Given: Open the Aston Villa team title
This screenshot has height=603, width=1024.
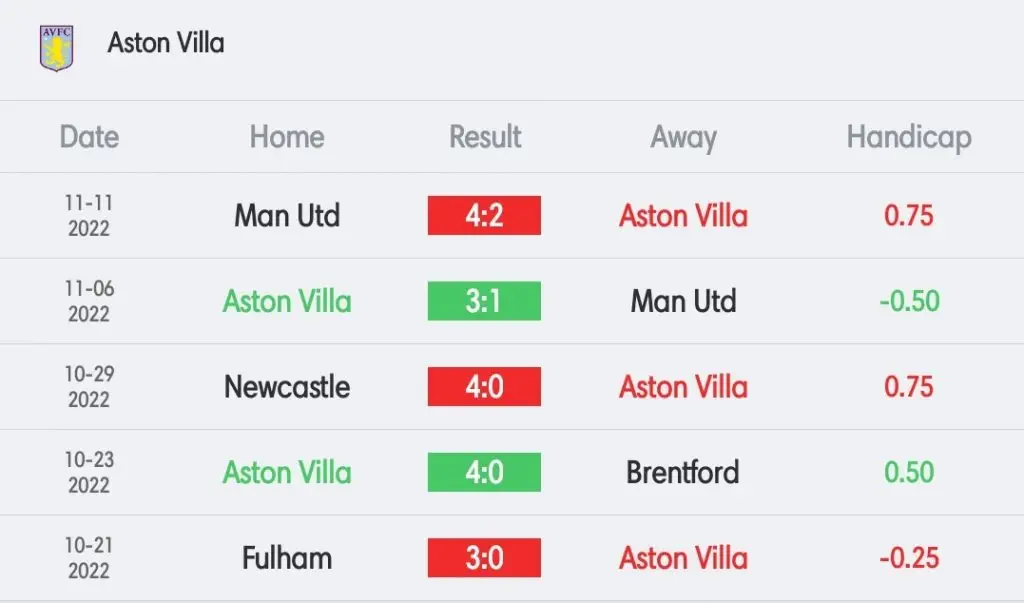Looking at the screenshot, I should (x=166, y=43).
